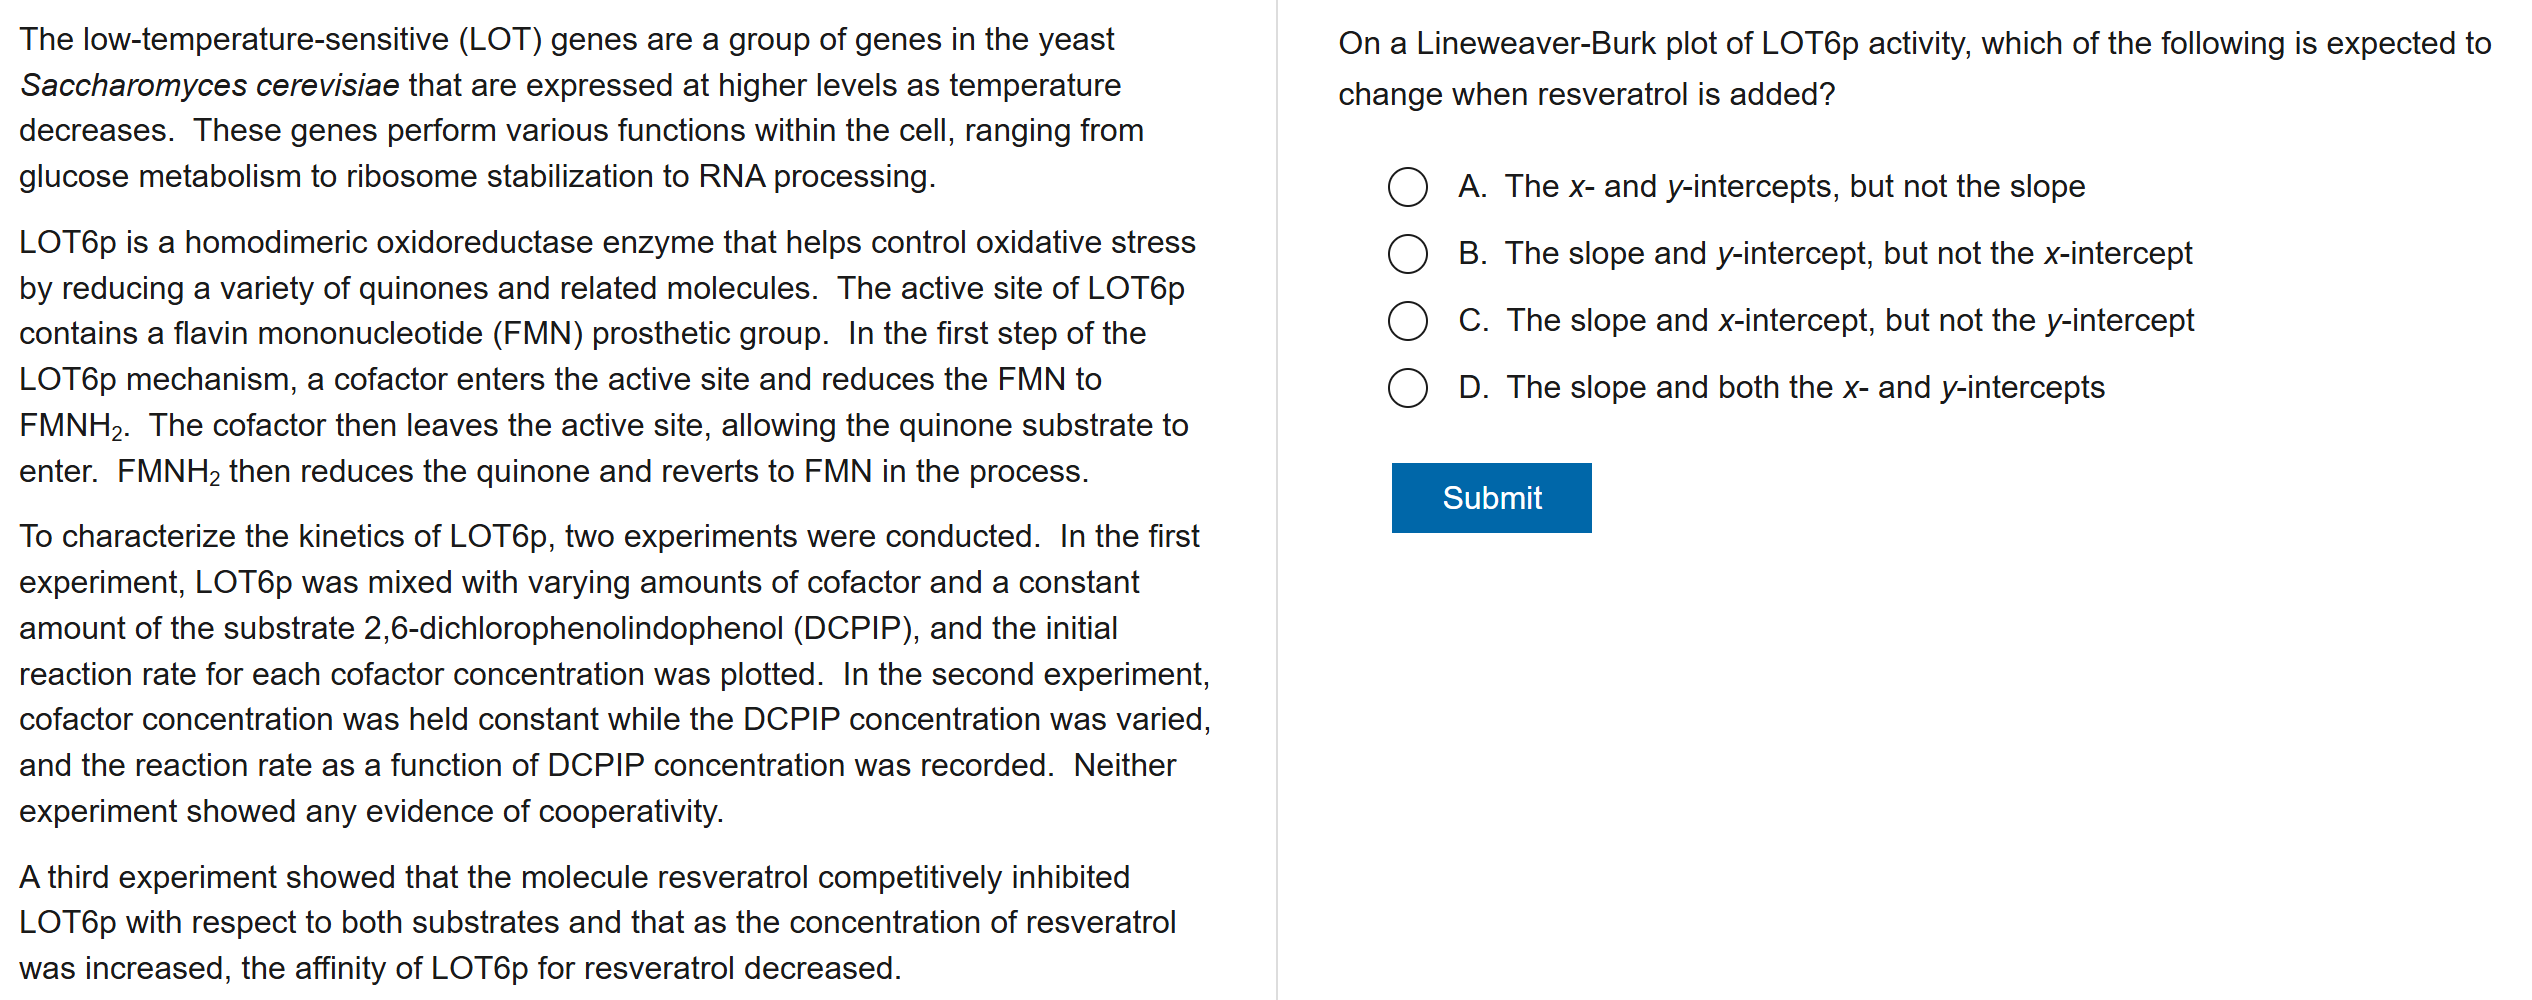Click the paragraph starting "A third experiment showed"
Viewport: 2532px width, 1000px height.
(597, 922)
